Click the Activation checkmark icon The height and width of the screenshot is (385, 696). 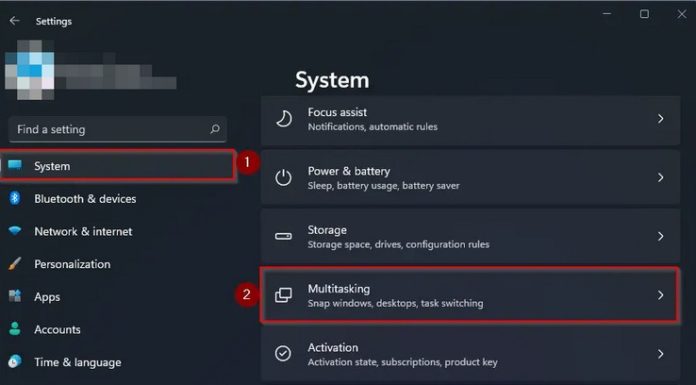point(283,354)
